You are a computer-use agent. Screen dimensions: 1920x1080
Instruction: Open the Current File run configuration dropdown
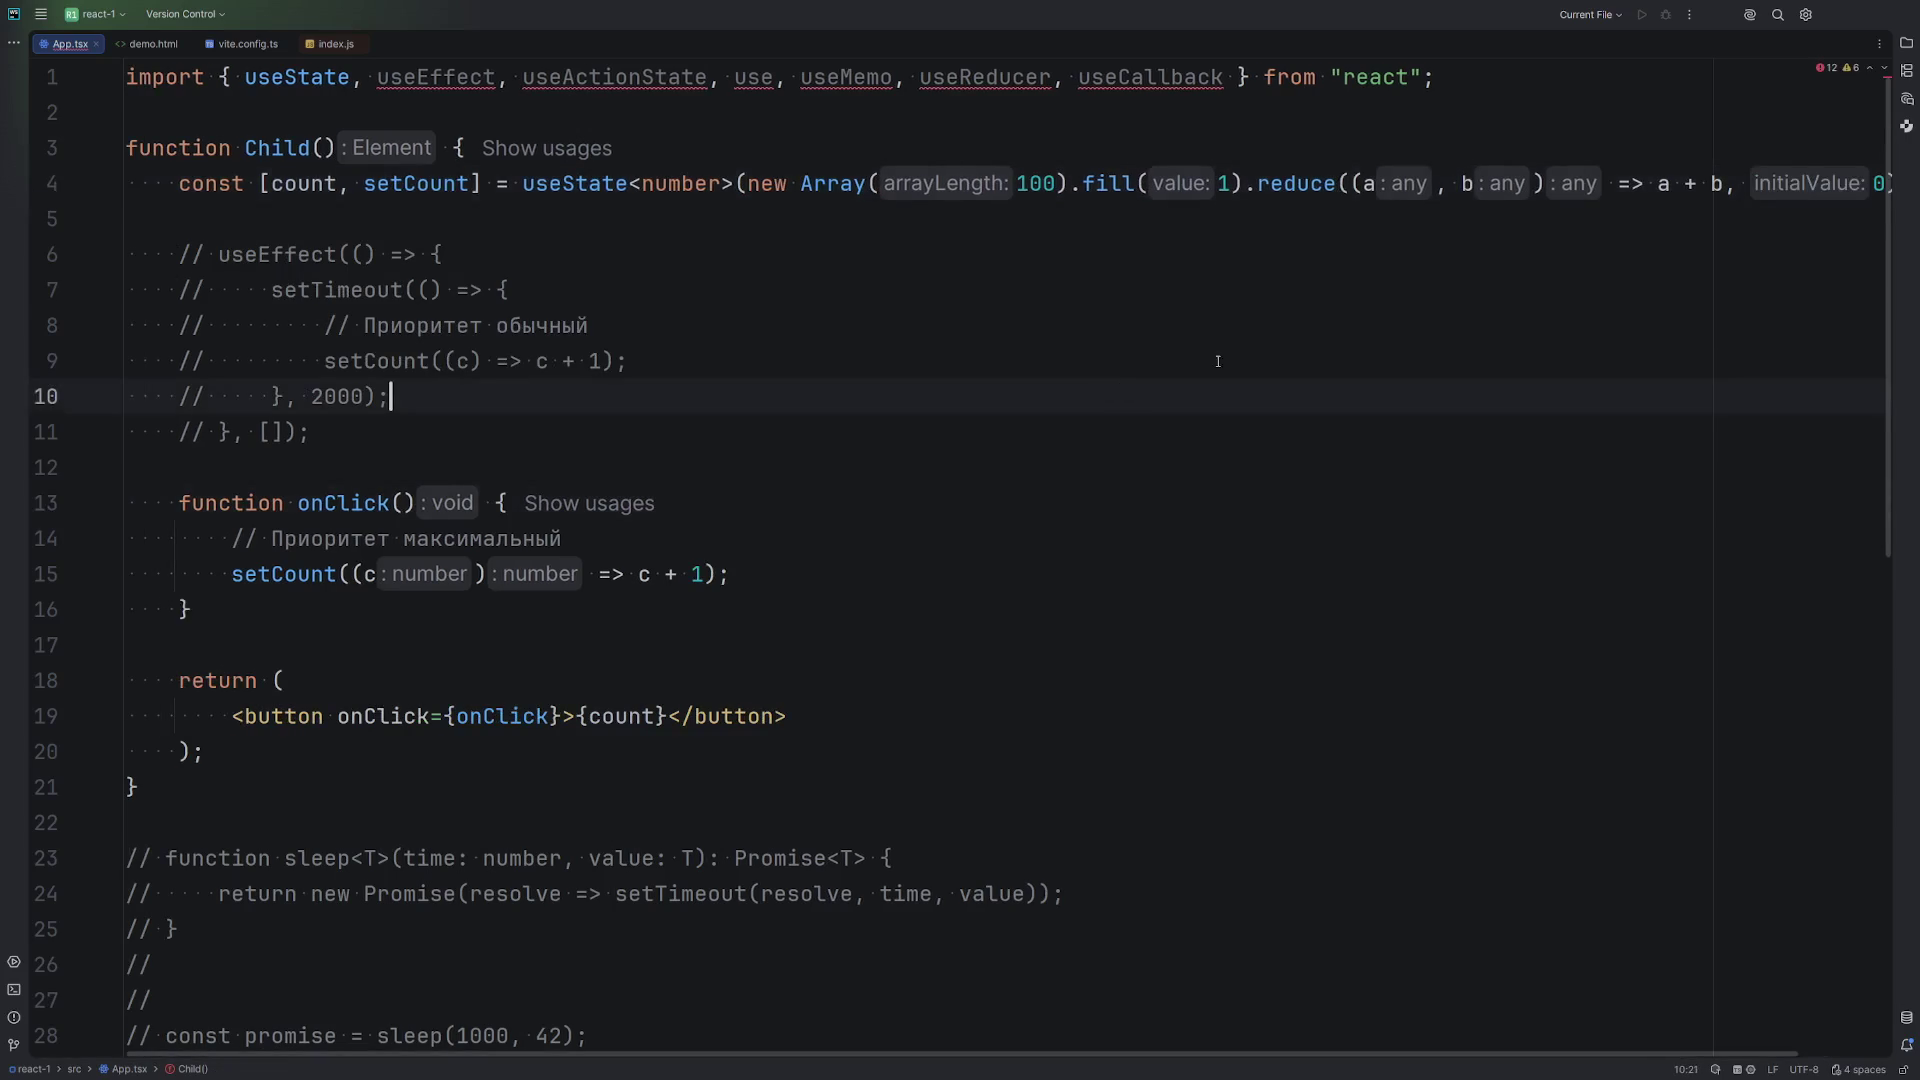click(1590, 15)
